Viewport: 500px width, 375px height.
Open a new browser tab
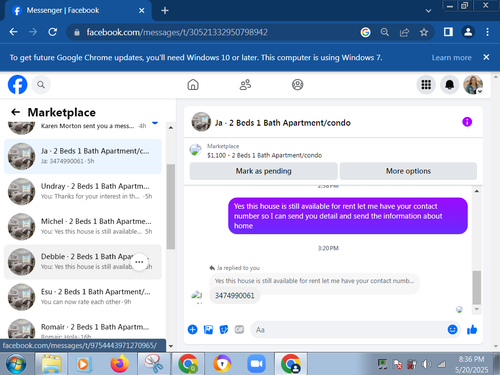pos(165,11)
